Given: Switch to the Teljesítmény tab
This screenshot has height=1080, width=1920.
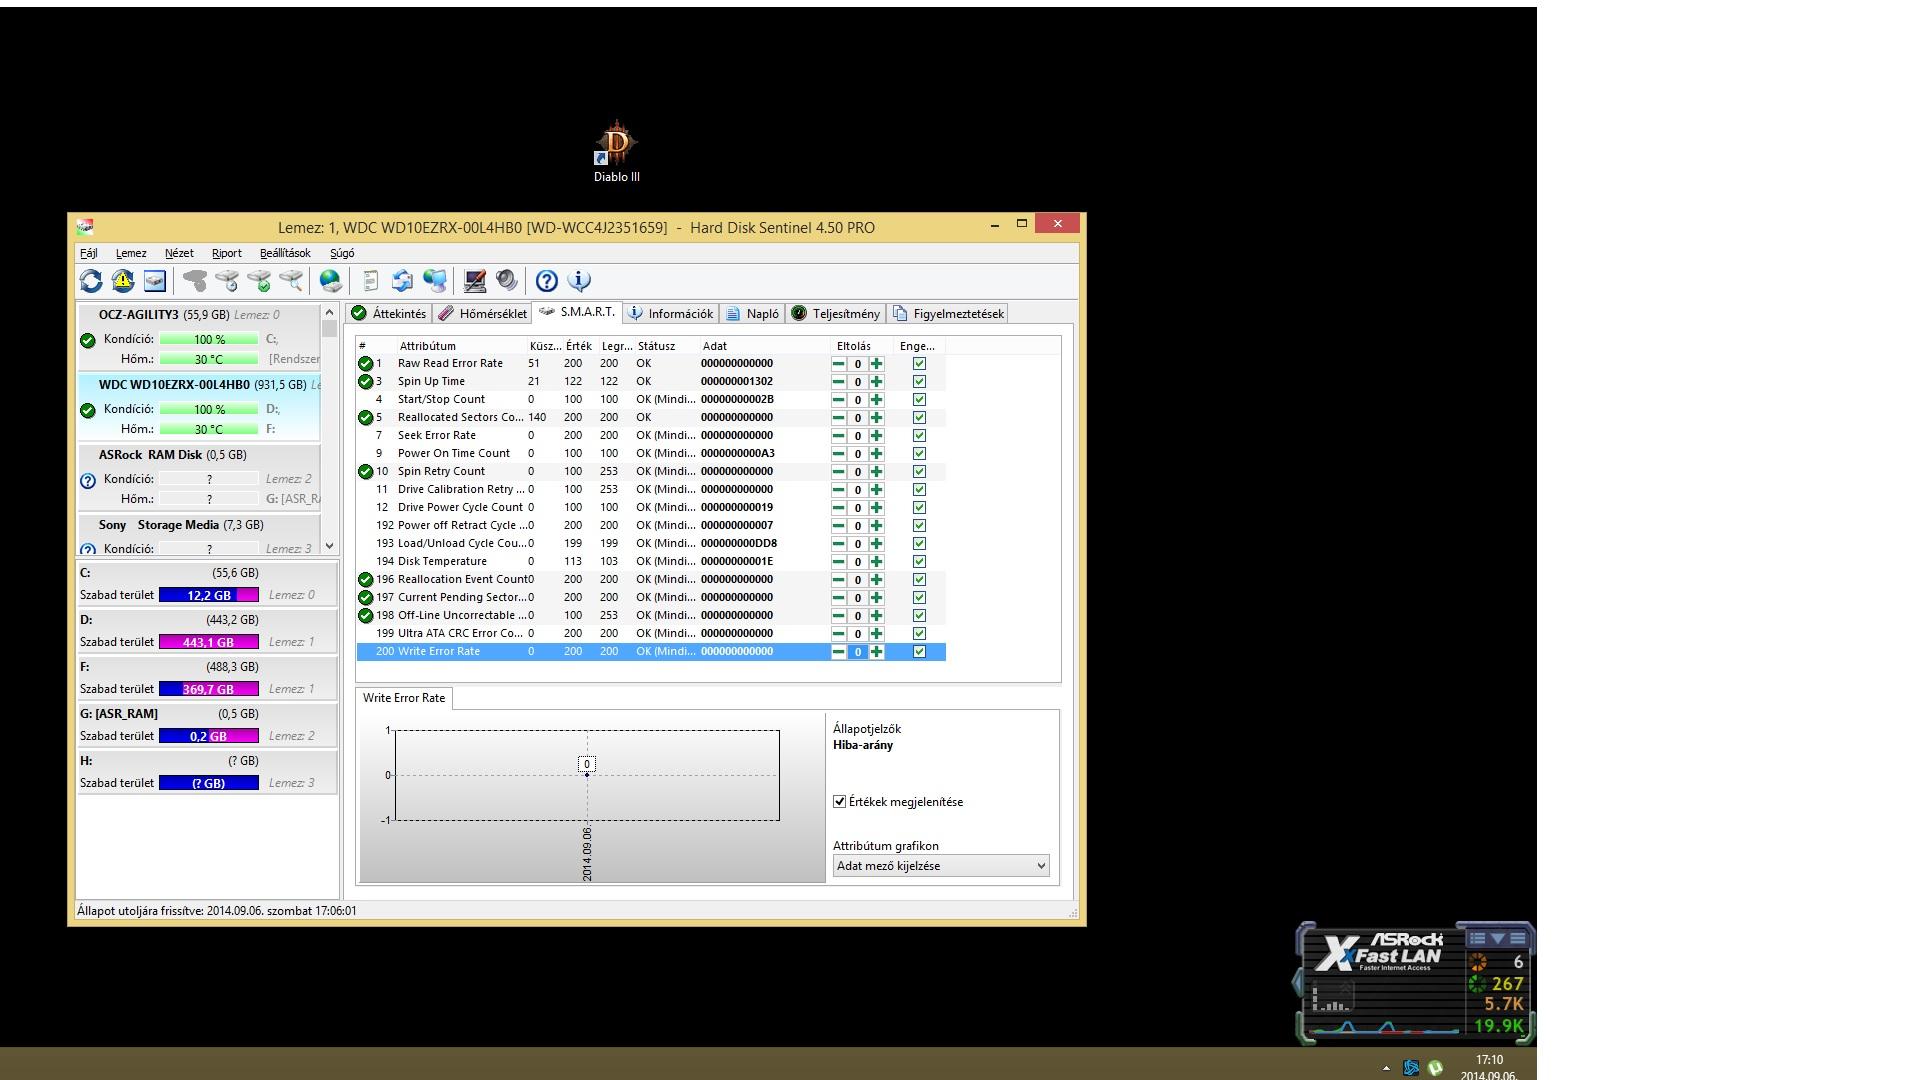Looking at the screenshot, I should pyautogui.click(x=836, y=314).
